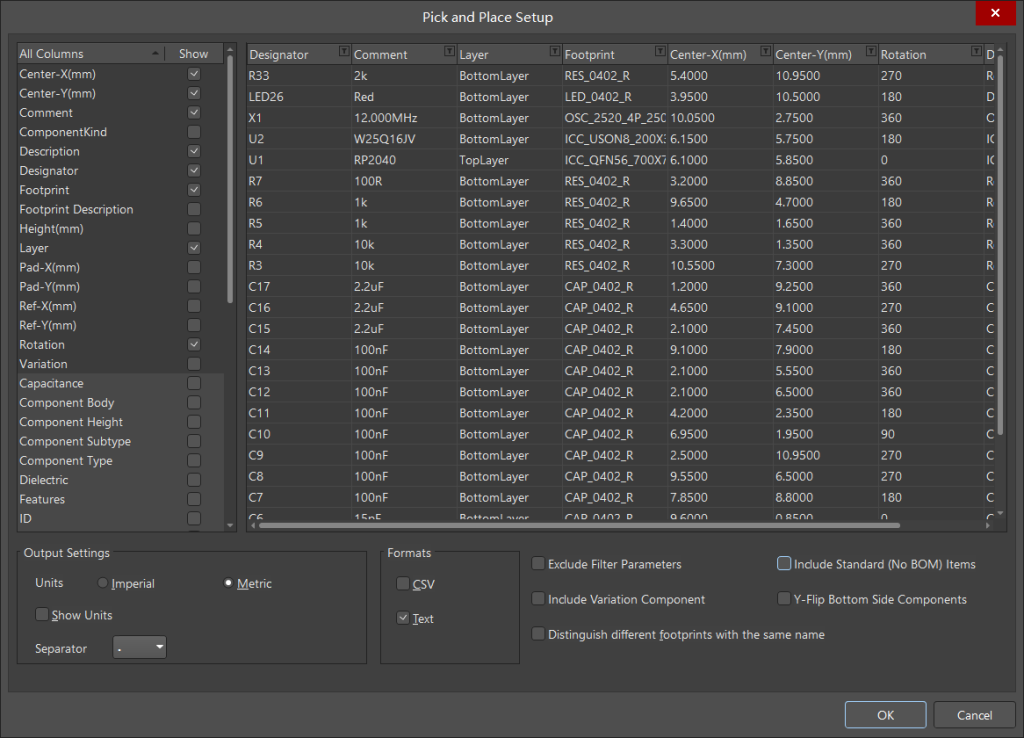Open filter icon on Comment column

[x=449, y=52]
